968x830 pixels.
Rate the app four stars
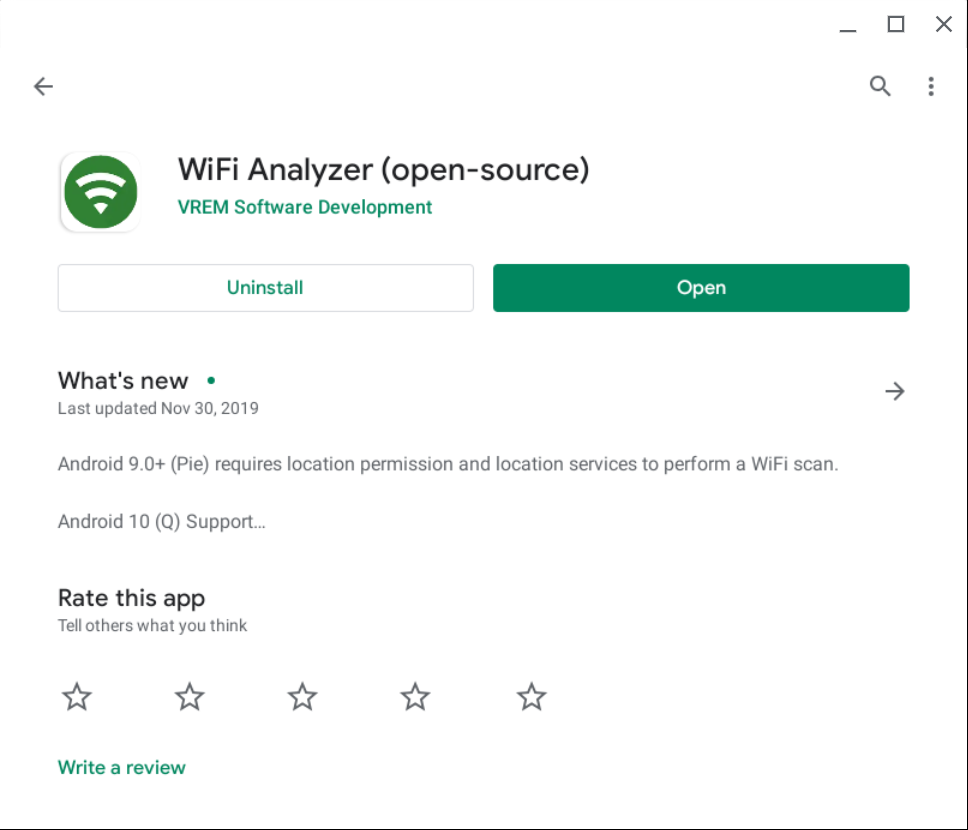[415, 697]
